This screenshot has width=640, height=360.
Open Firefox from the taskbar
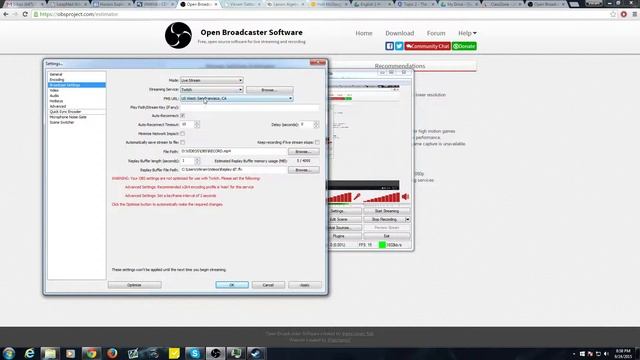pos(112,353)
